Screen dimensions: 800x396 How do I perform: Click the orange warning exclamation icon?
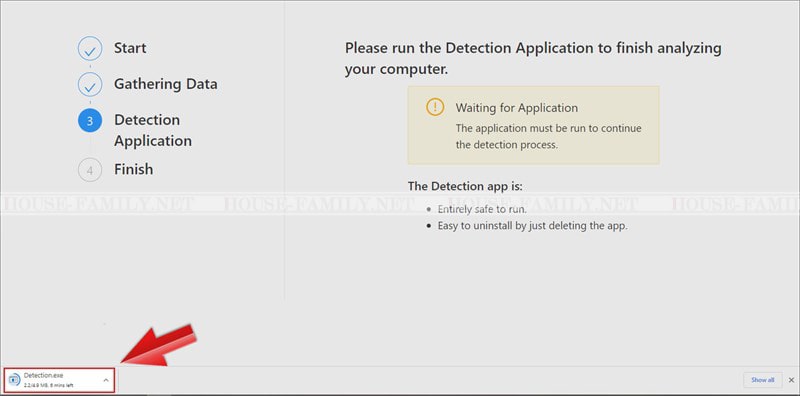(435, 107)
